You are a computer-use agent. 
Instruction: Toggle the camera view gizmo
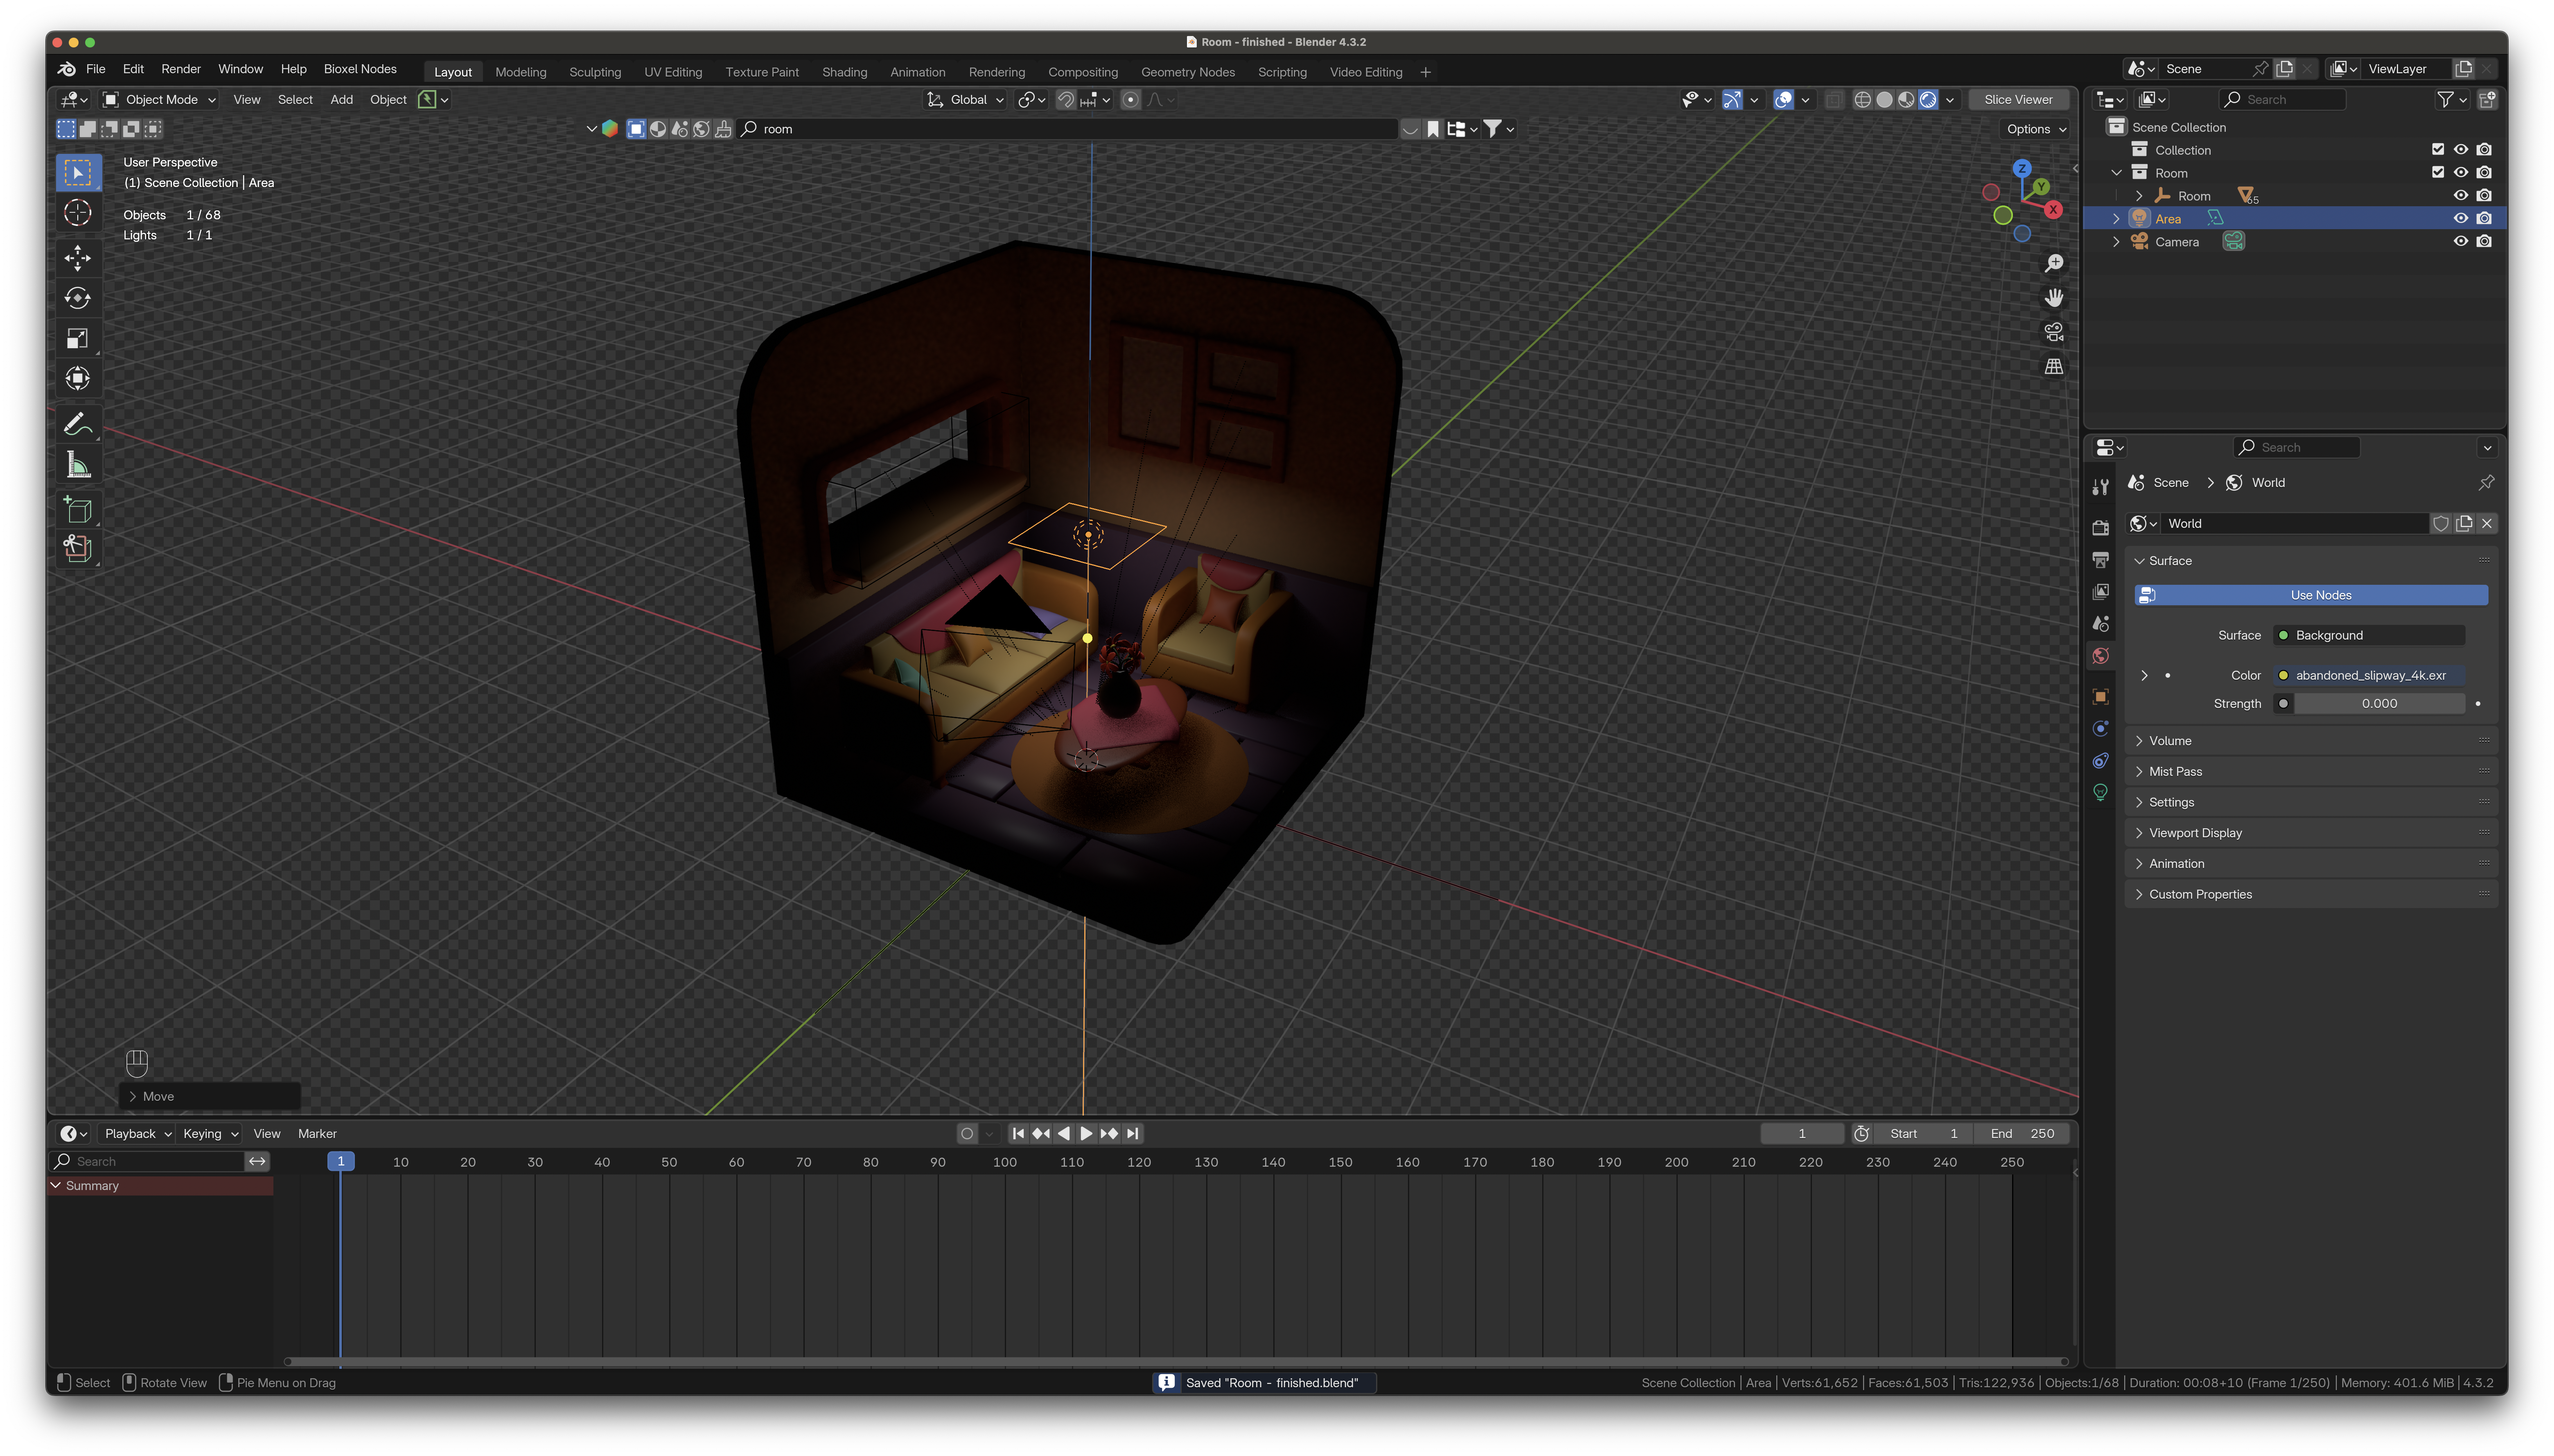tap(2054, 332)
